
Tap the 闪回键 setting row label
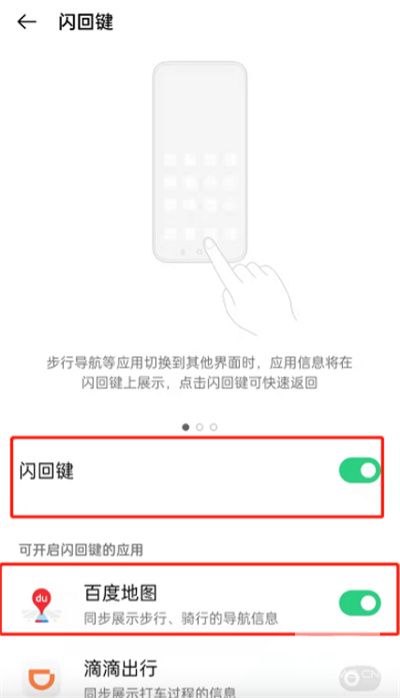click(46, 471)
